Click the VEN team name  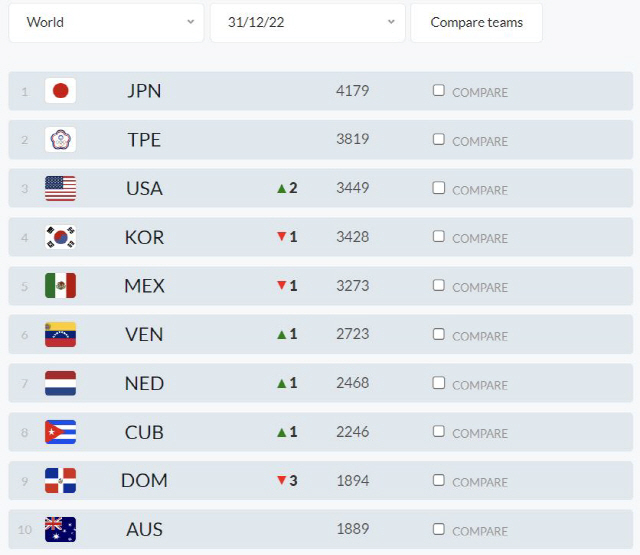144,335
